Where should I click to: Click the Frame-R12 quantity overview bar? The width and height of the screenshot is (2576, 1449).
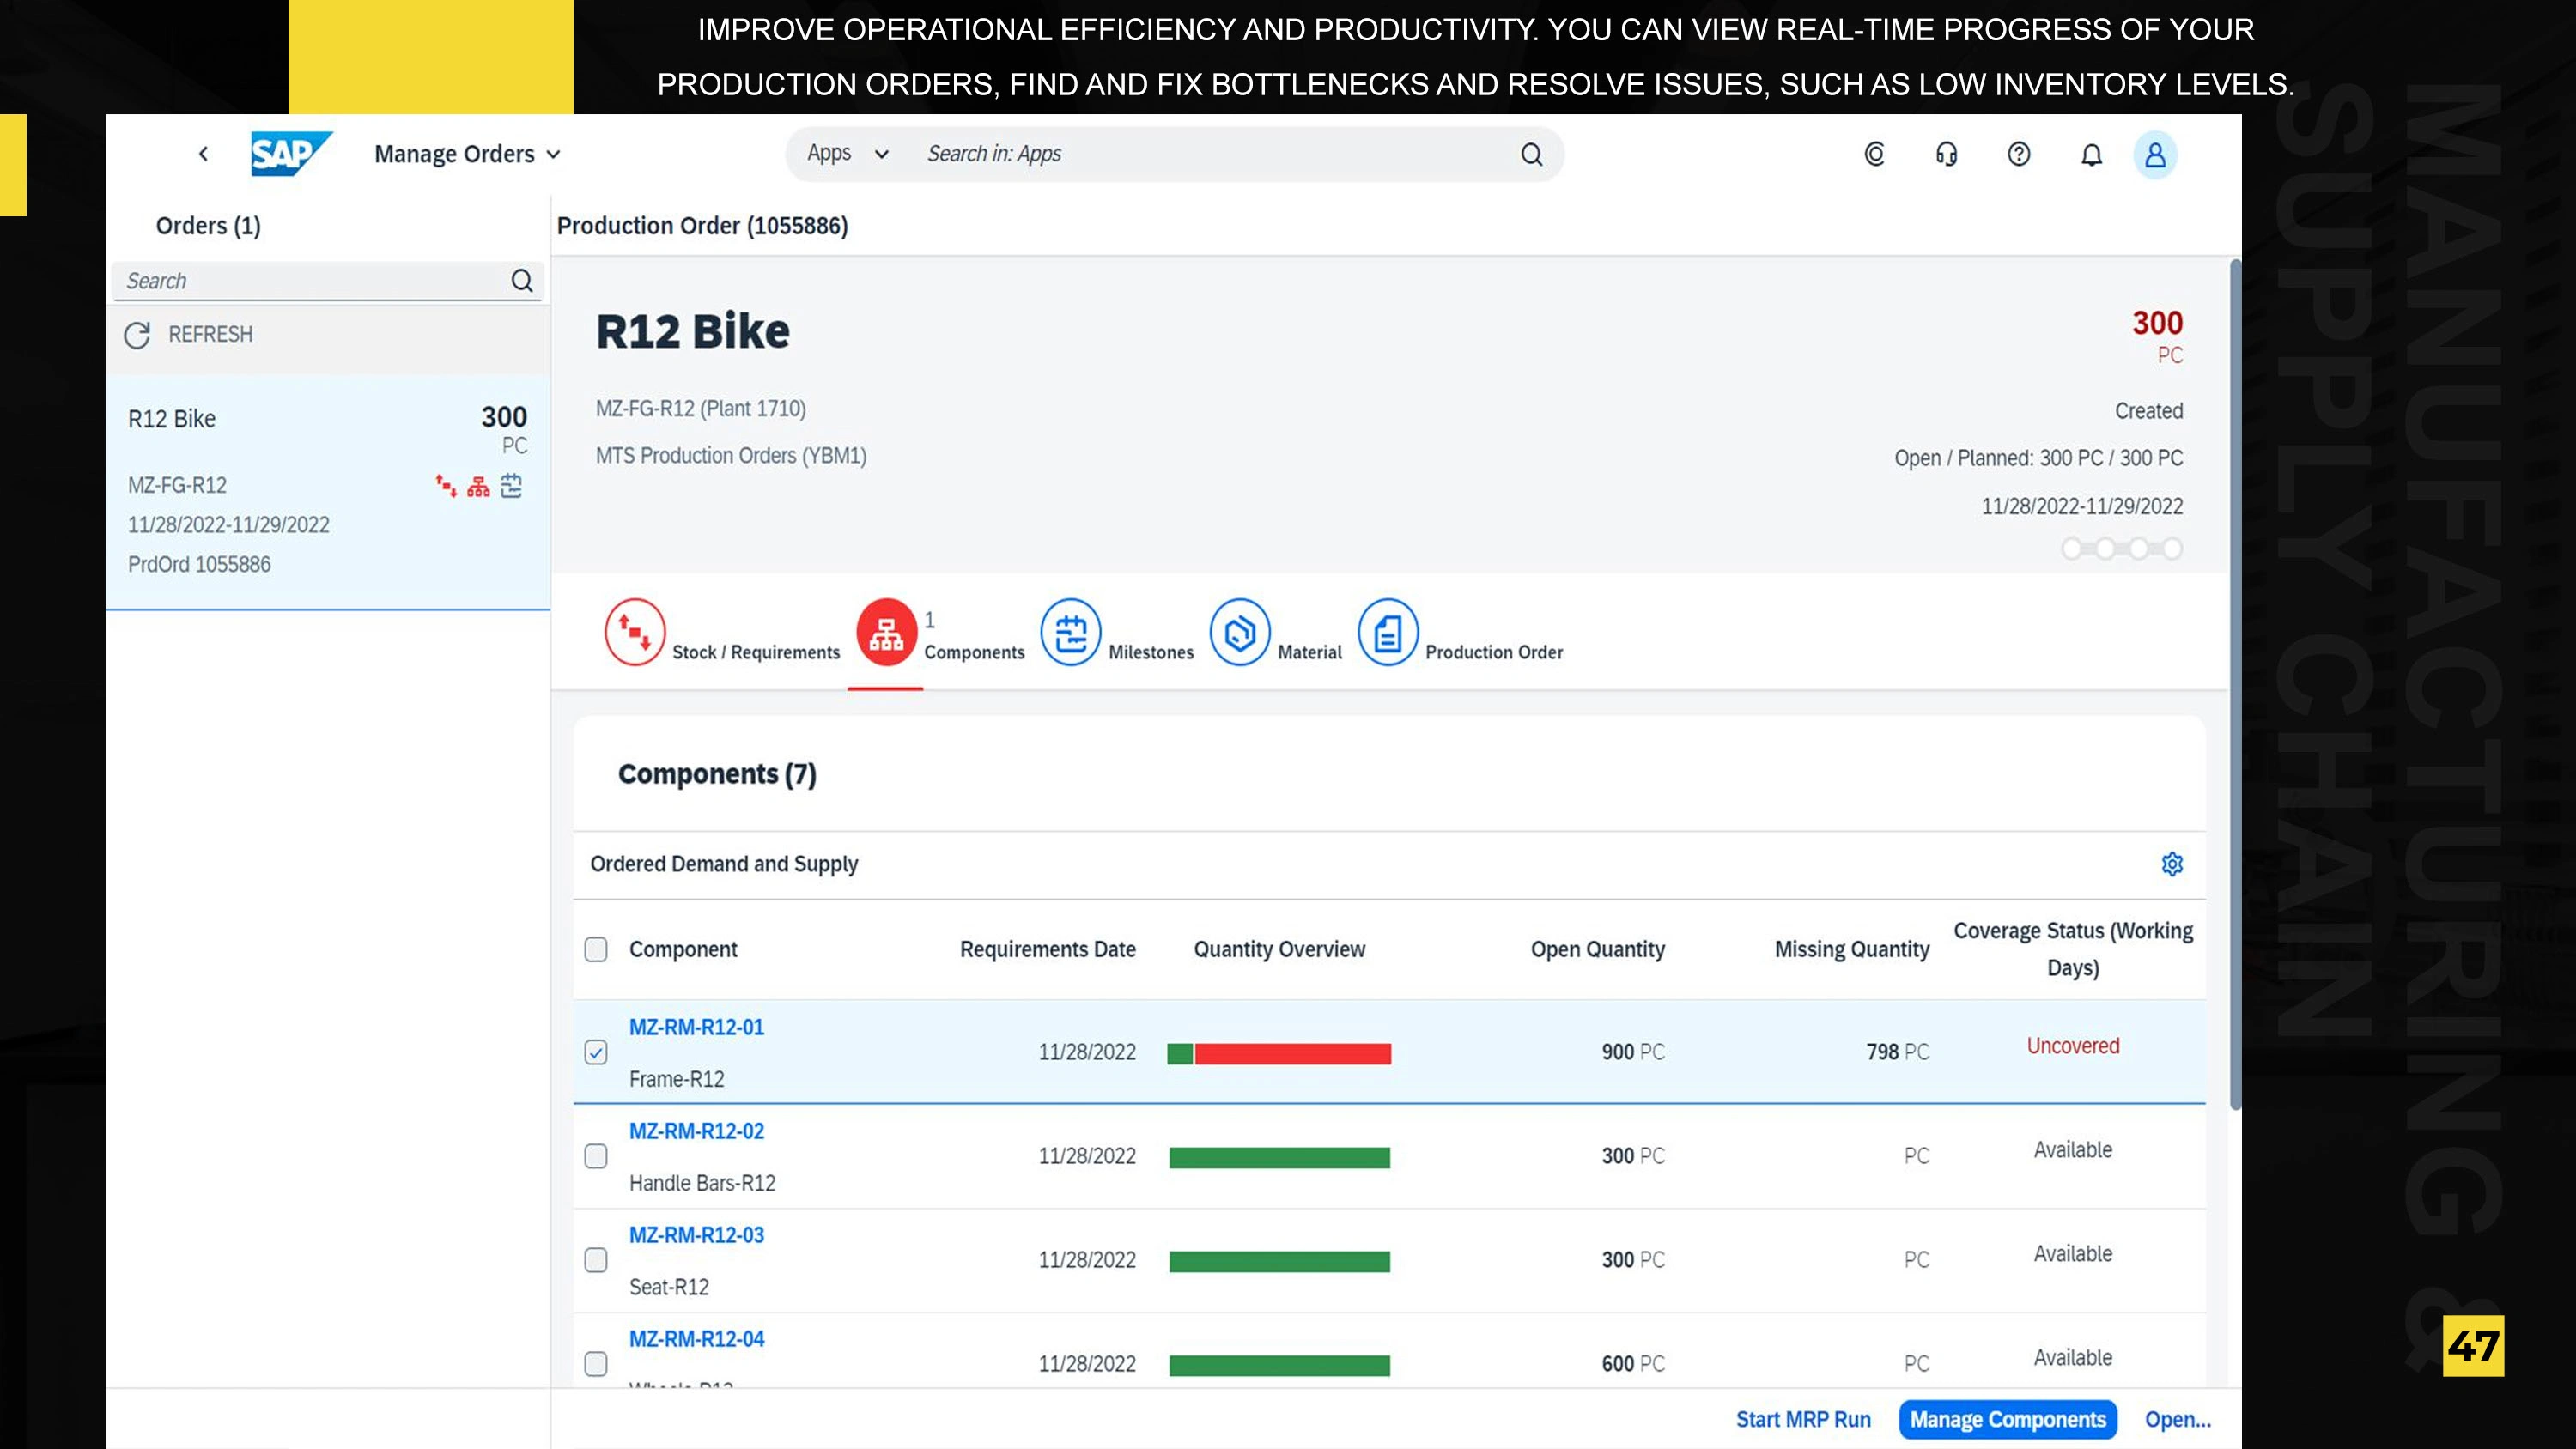point(1279,1053)
